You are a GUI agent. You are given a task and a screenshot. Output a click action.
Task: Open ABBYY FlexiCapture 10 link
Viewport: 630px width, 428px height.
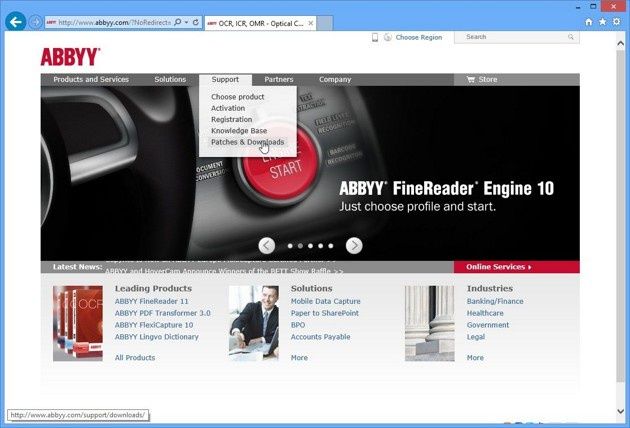pyautogui.click(x=154, y=325)
